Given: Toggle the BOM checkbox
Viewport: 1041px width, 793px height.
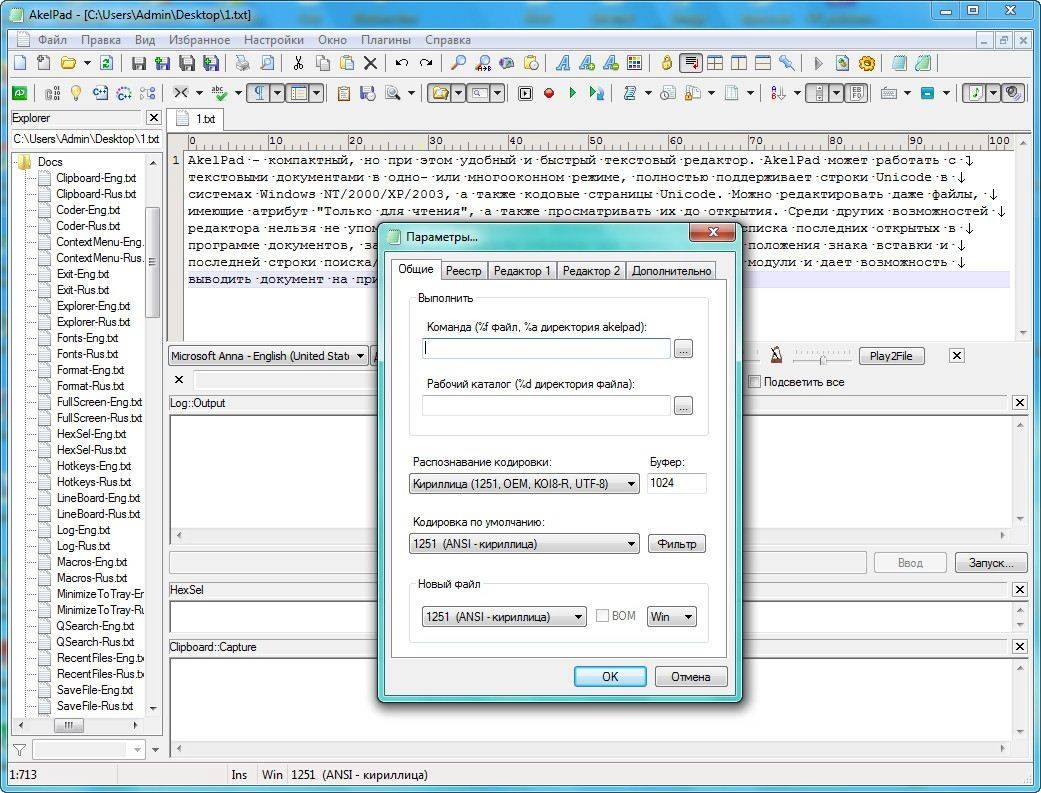Looking at the screenshot, I should click(602, 616).
